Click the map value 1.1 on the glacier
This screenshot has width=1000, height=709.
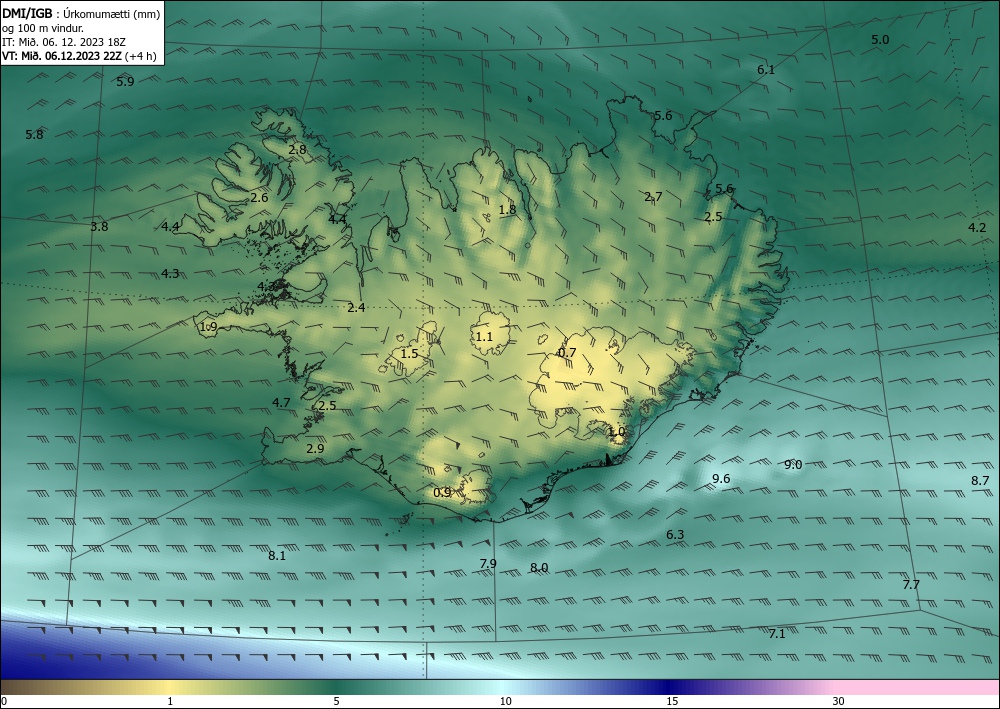point(484,337)
